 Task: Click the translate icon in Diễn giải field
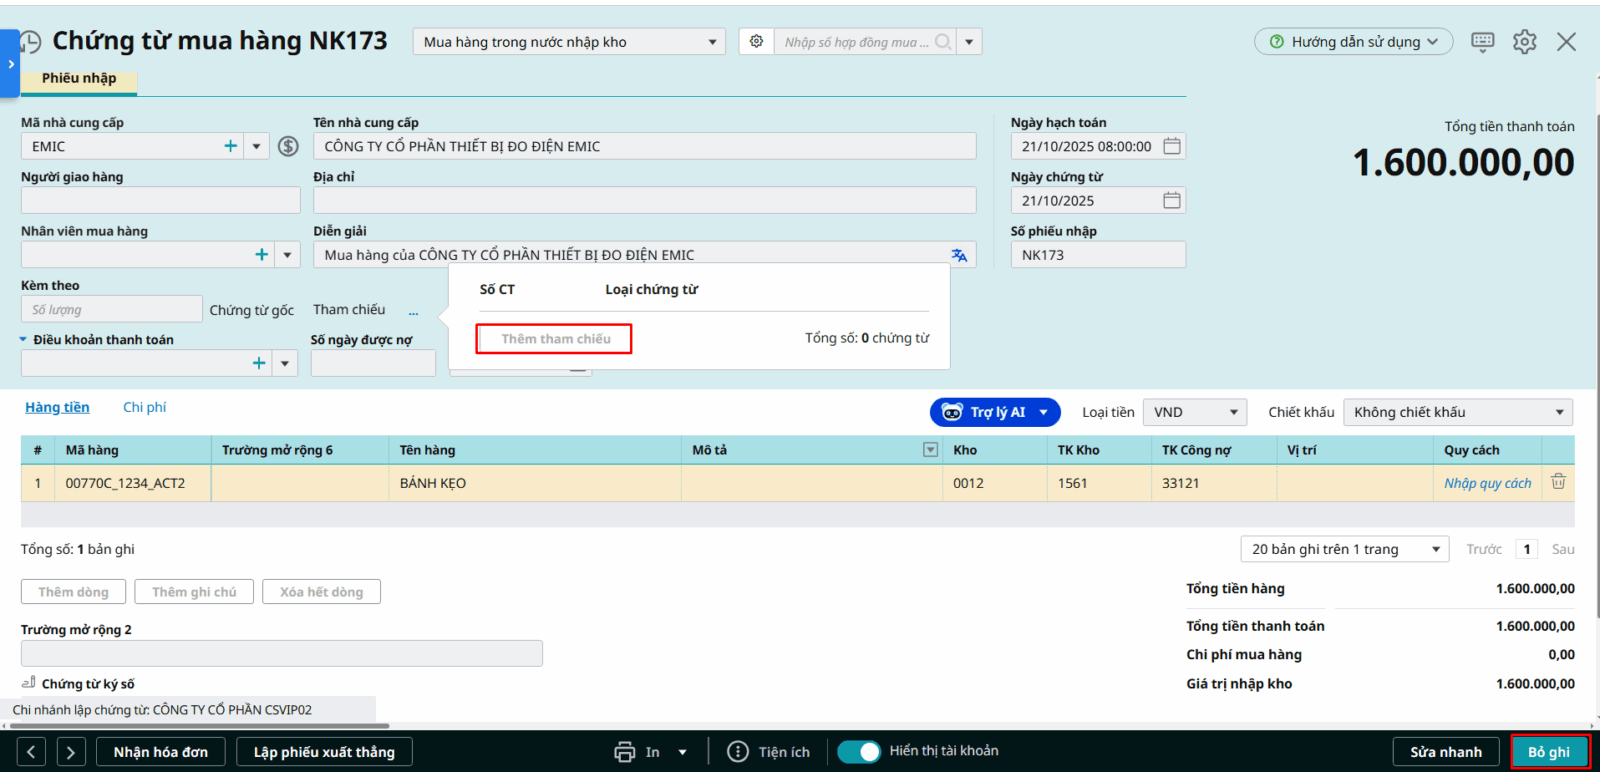click(959, 255)
